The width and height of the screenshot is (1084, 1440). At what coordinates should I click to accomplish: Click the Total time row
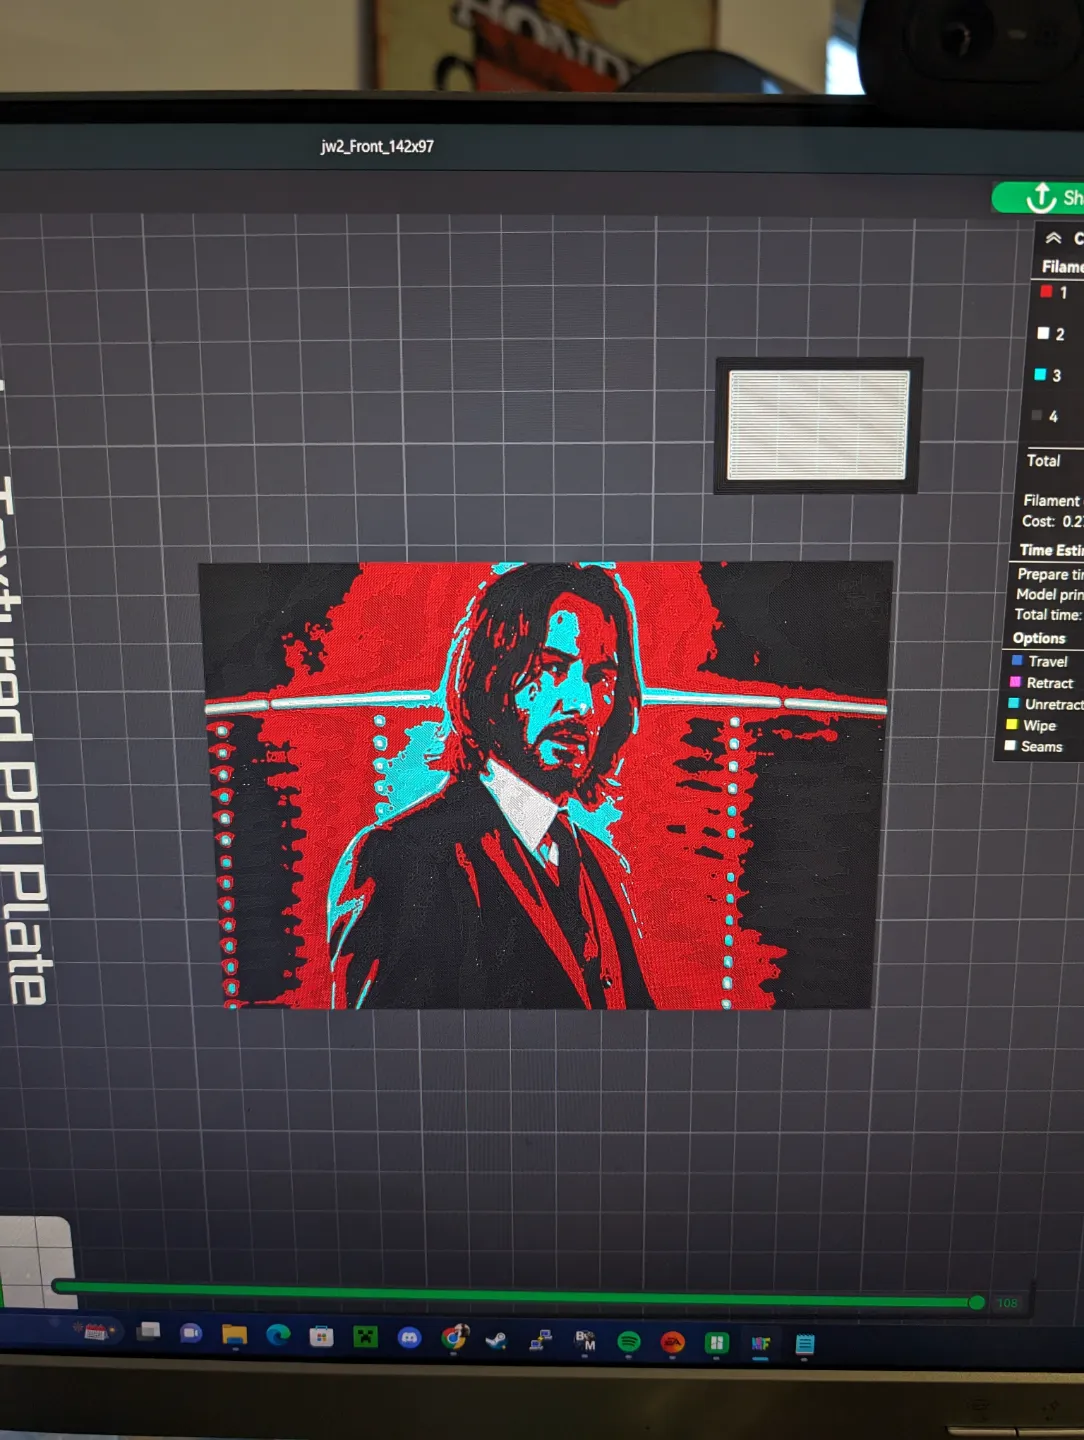(1048, 615)
